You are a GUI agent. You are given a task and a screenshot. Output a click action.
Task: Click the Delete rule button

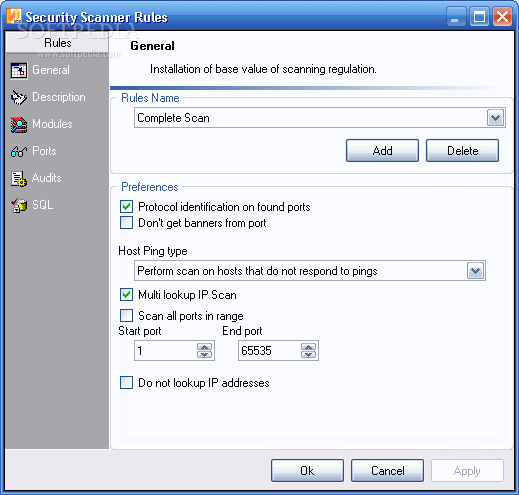coord(462,151)
